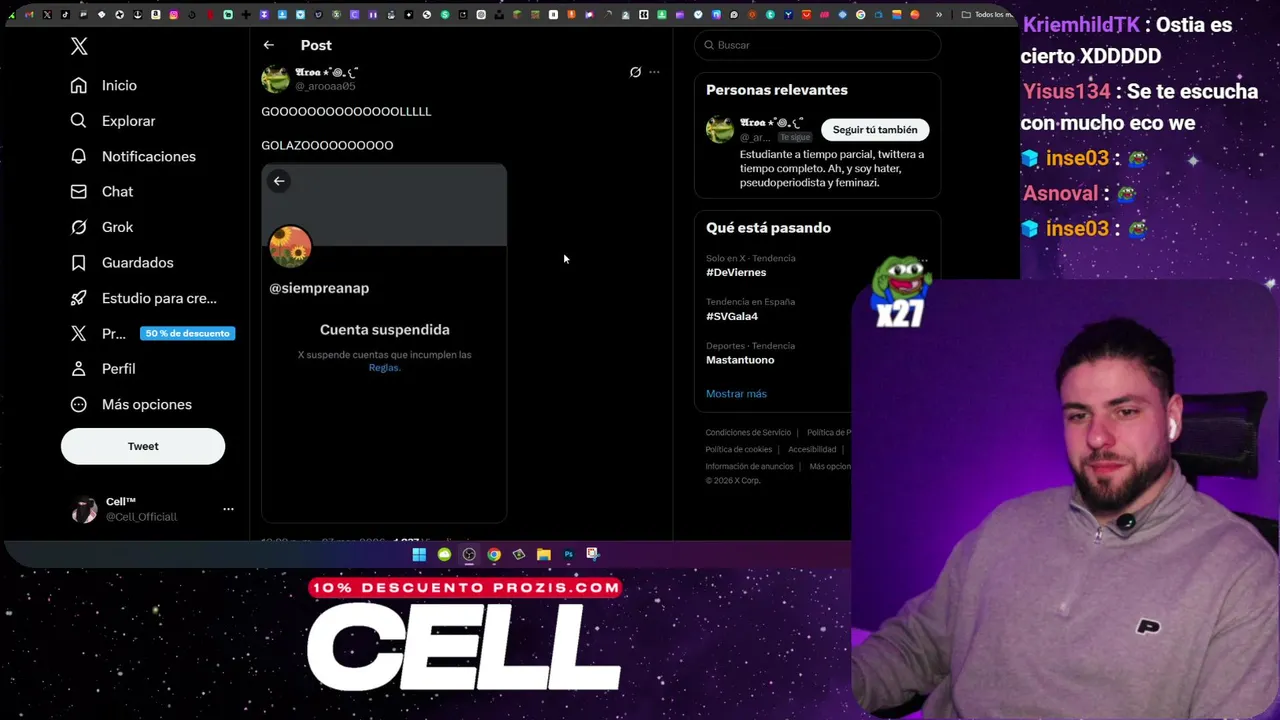Screen dimensions: 1280x720
Task: Click the Instagram bookmark icon
Action: 174,15
